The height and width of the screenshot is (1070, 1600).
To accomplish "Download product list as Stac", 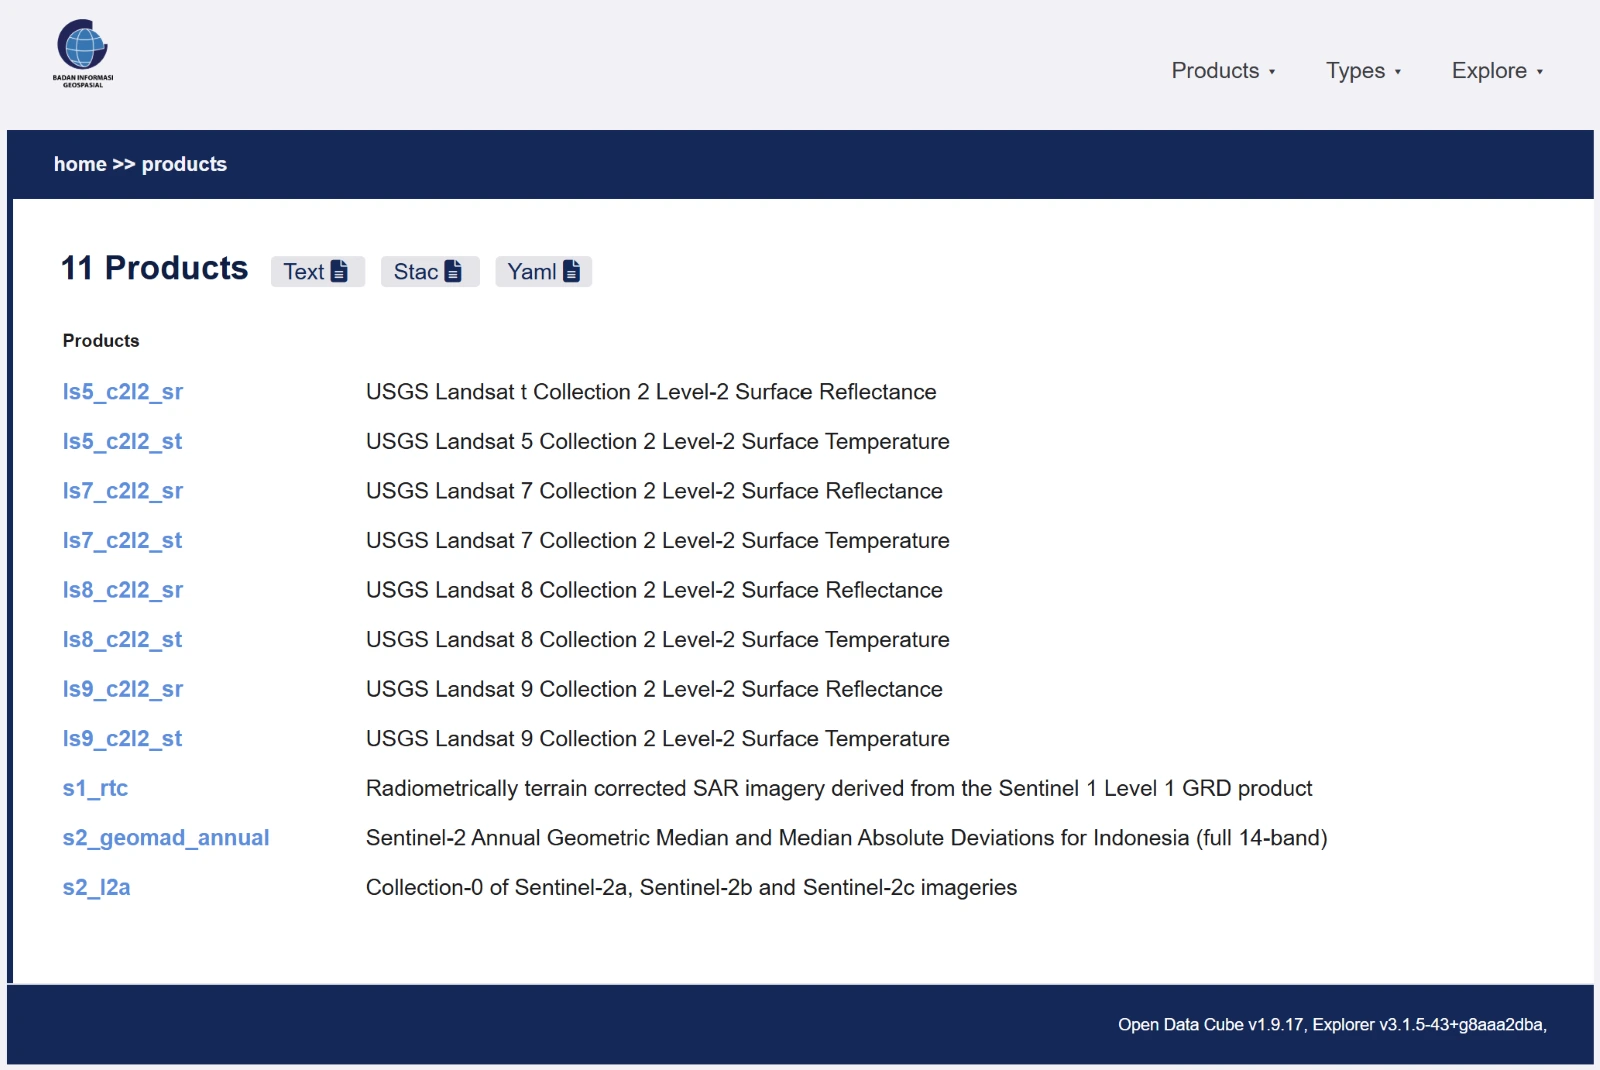I will point(430,272).
